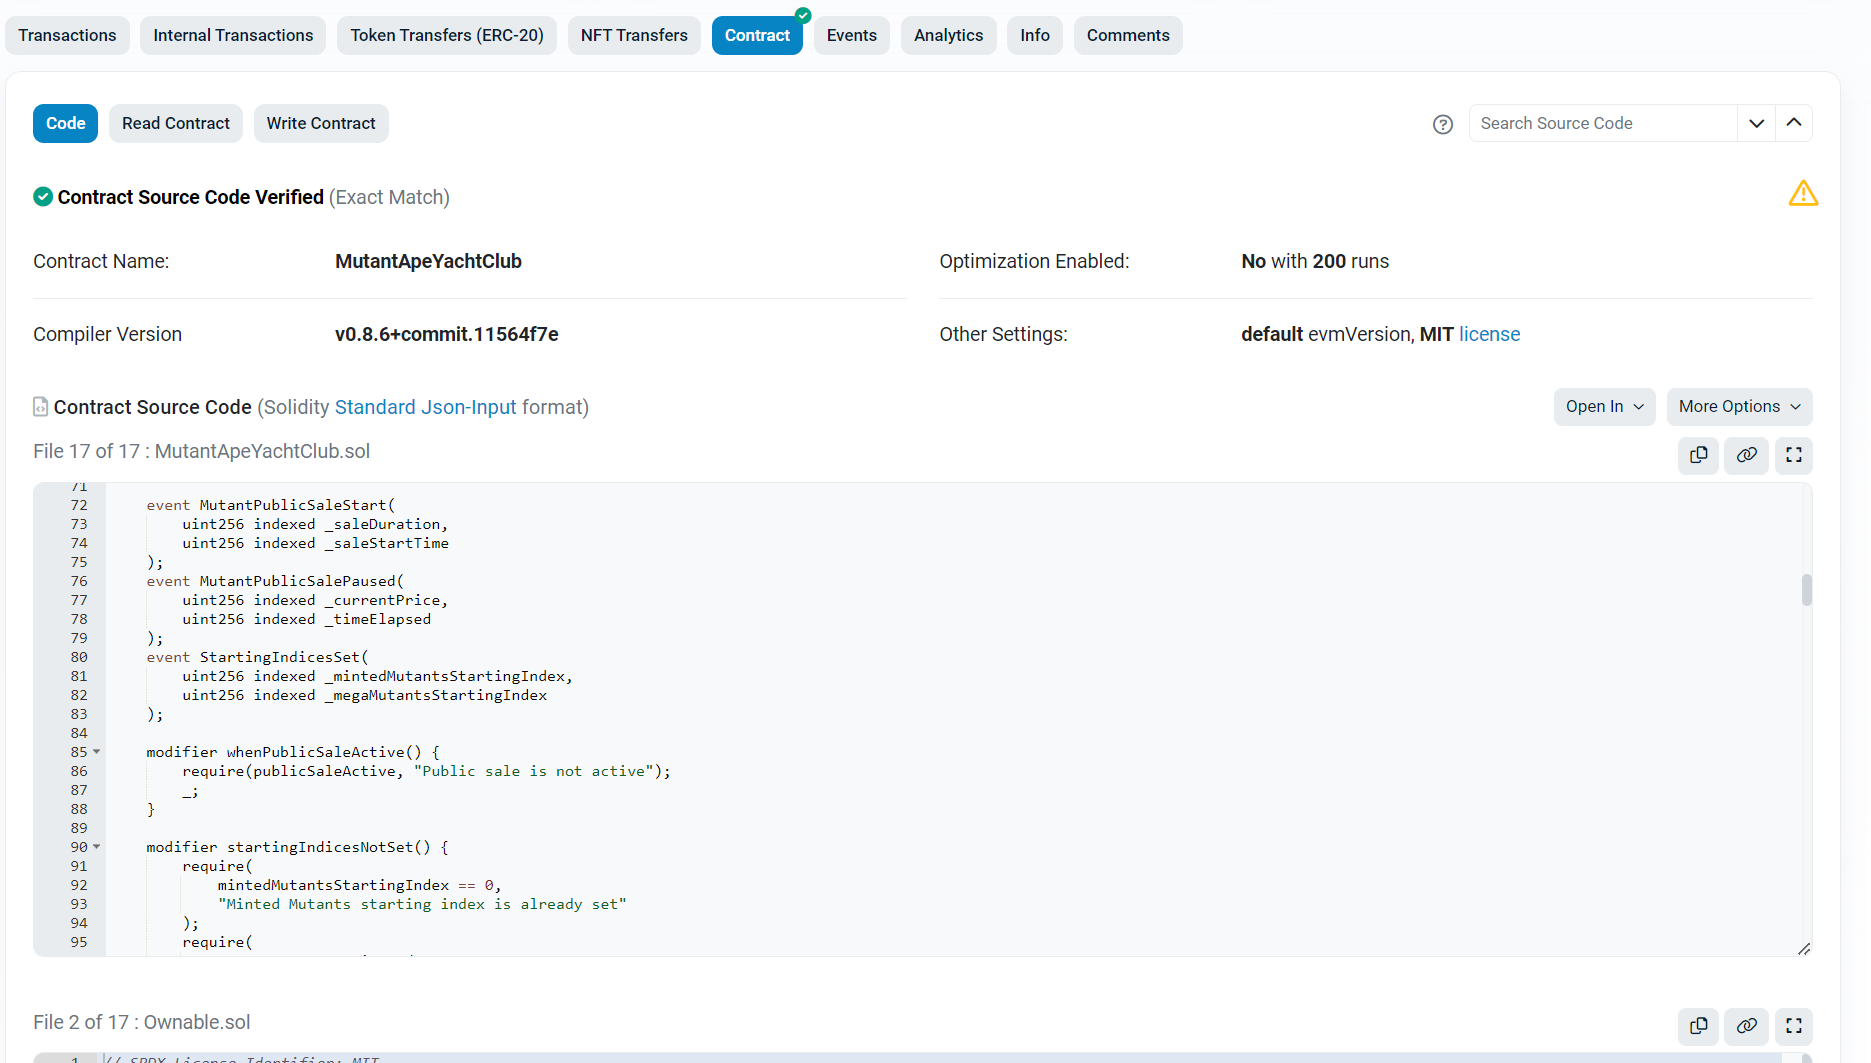Switch to NFT Transfers tab
Image resolution: width=1871 pixels, height=1063 pixels.
tap(634, 36)
